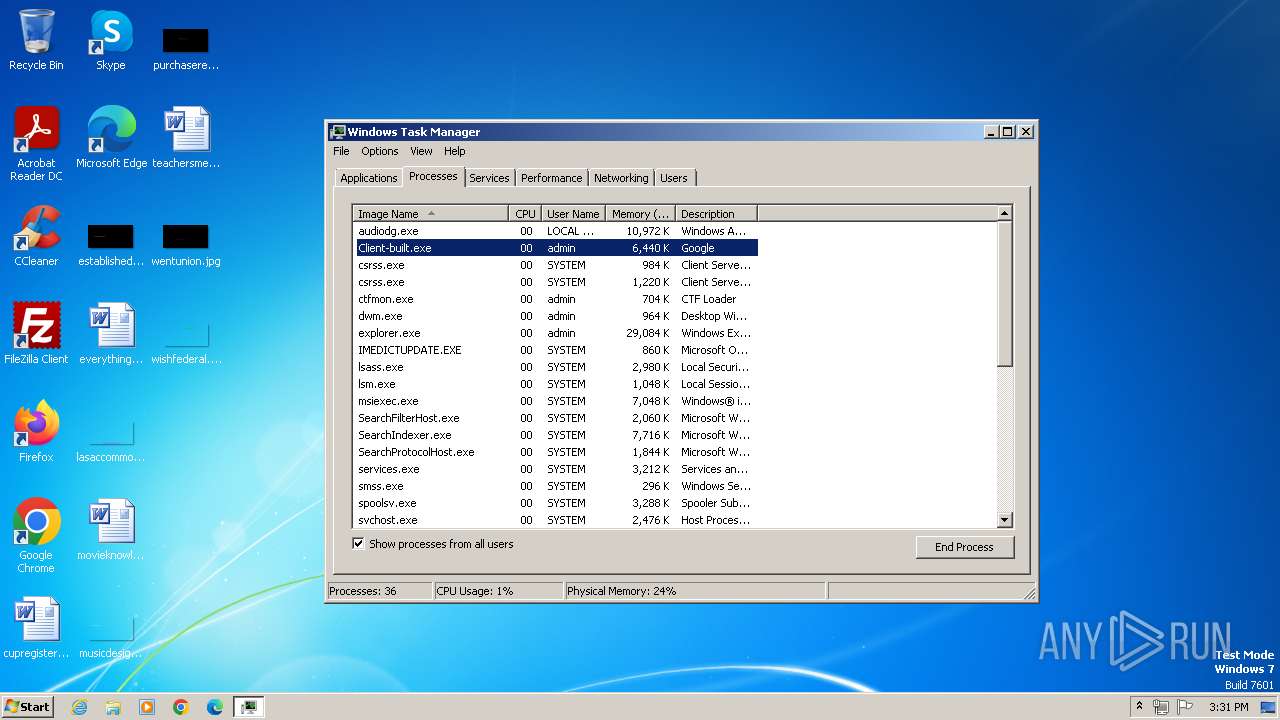
Task: Launch Skype from the desktop
Action: tap(111, 40)
